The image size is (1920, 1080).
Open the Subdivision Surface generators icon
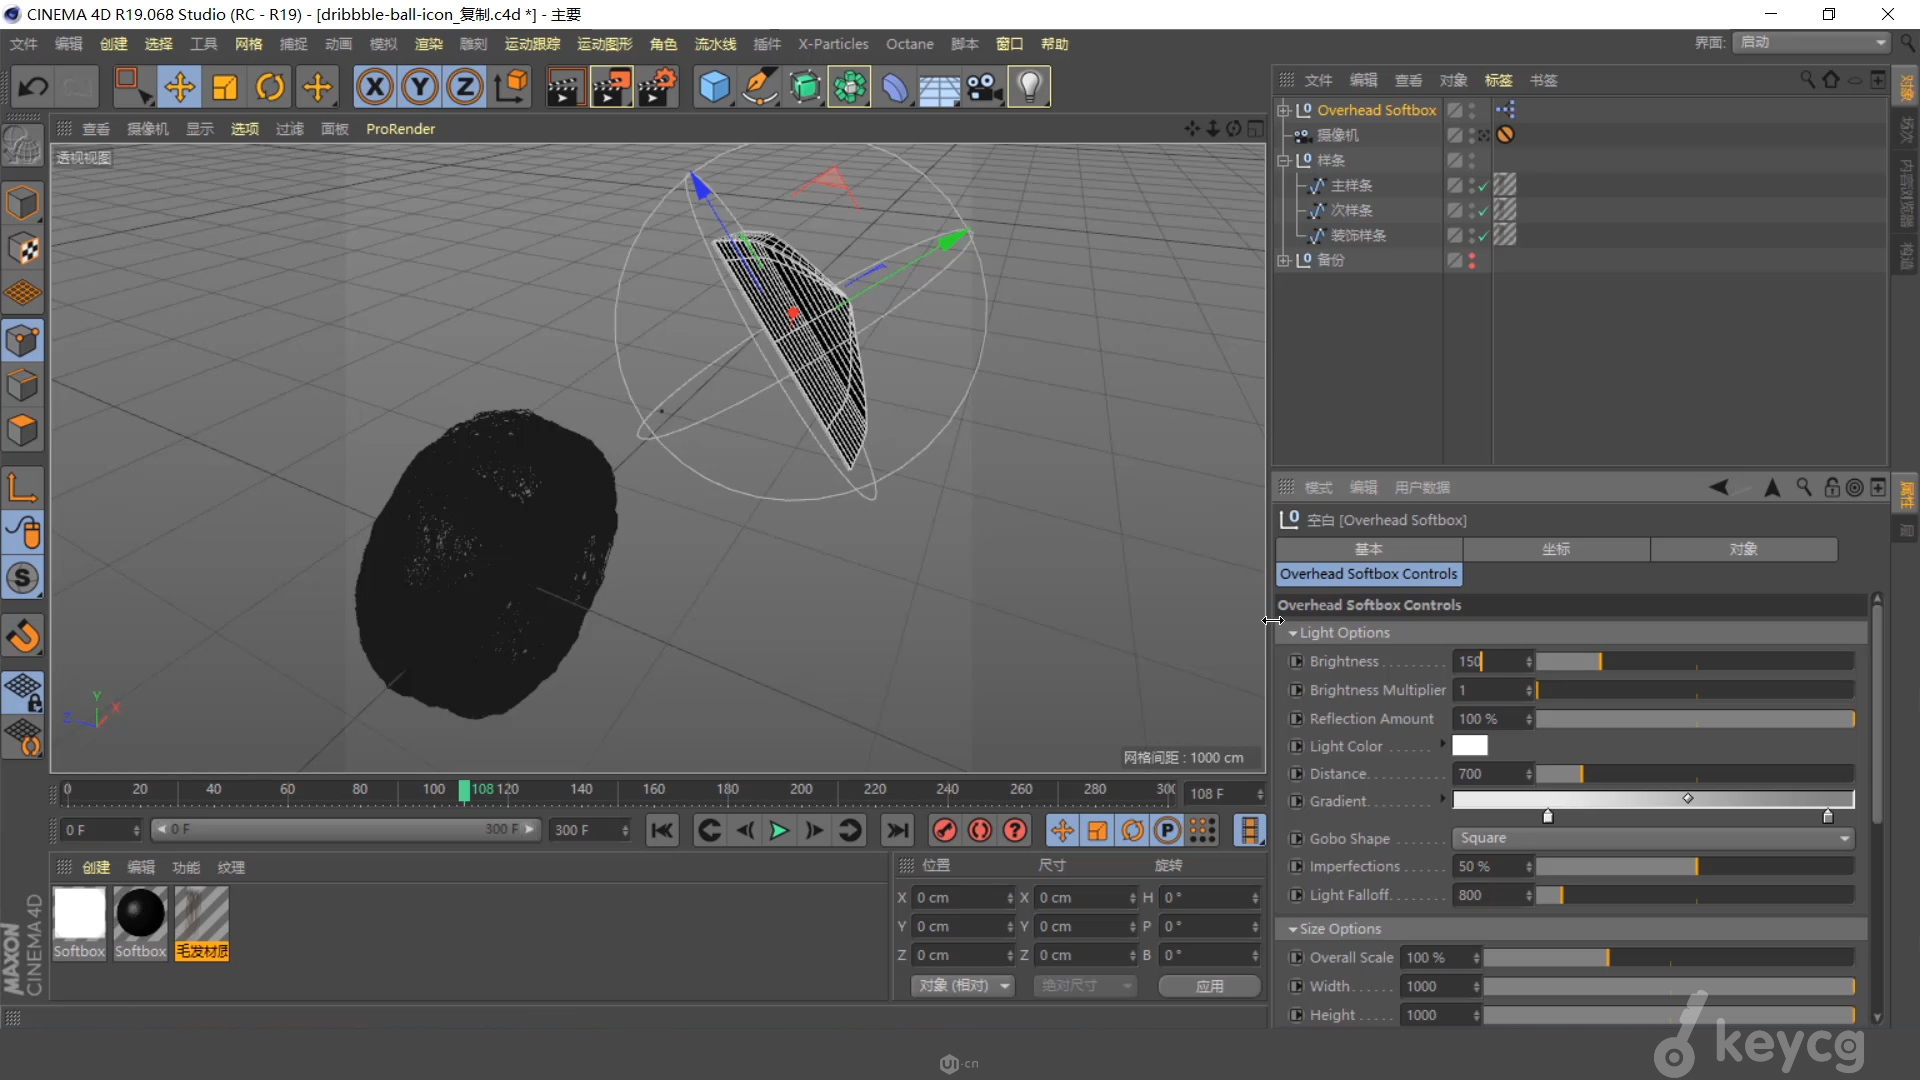point(805,87)
